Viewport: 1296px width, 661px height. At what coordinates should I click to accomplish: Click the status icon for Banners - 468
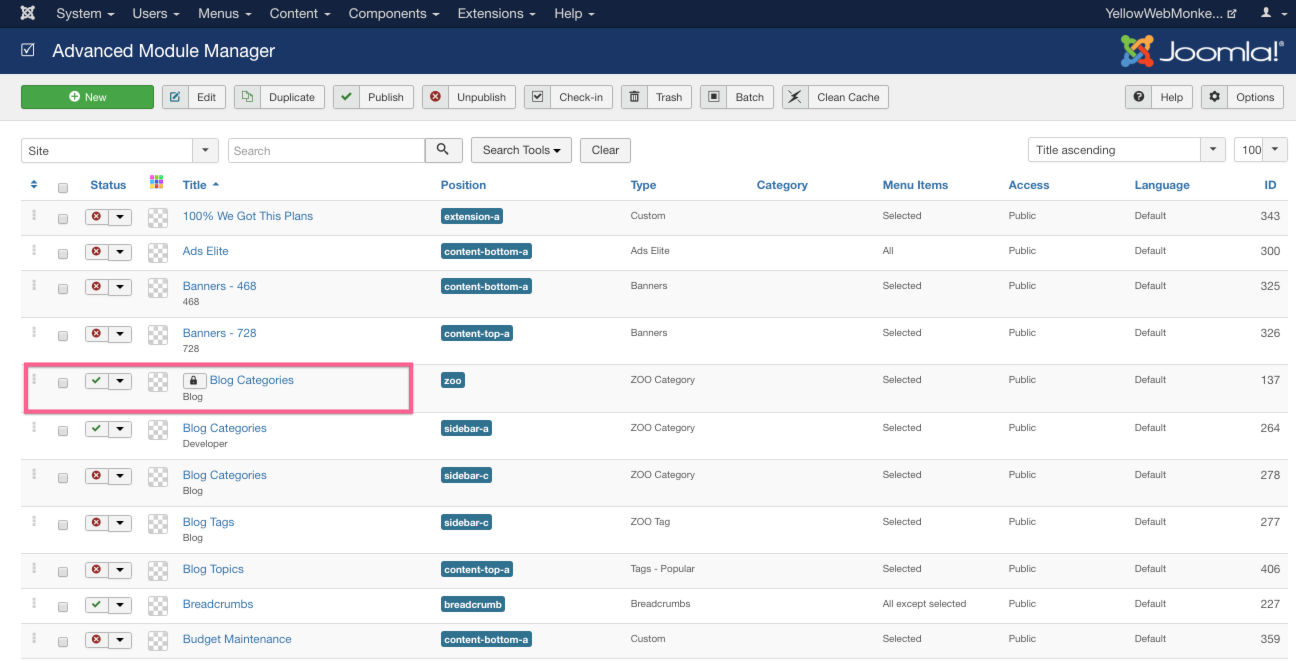96,287
